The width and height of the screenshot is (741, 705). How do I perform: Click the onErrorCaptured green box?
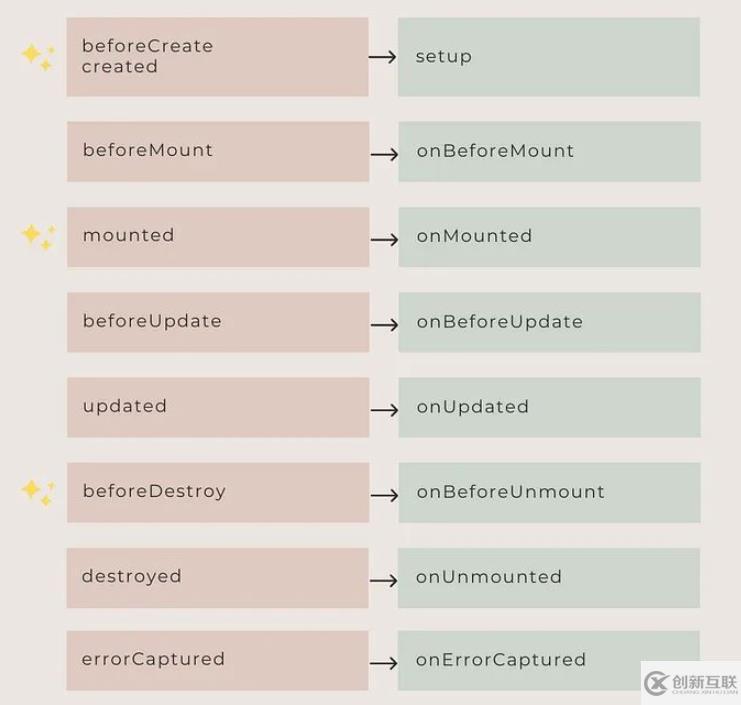coord(548,660)
